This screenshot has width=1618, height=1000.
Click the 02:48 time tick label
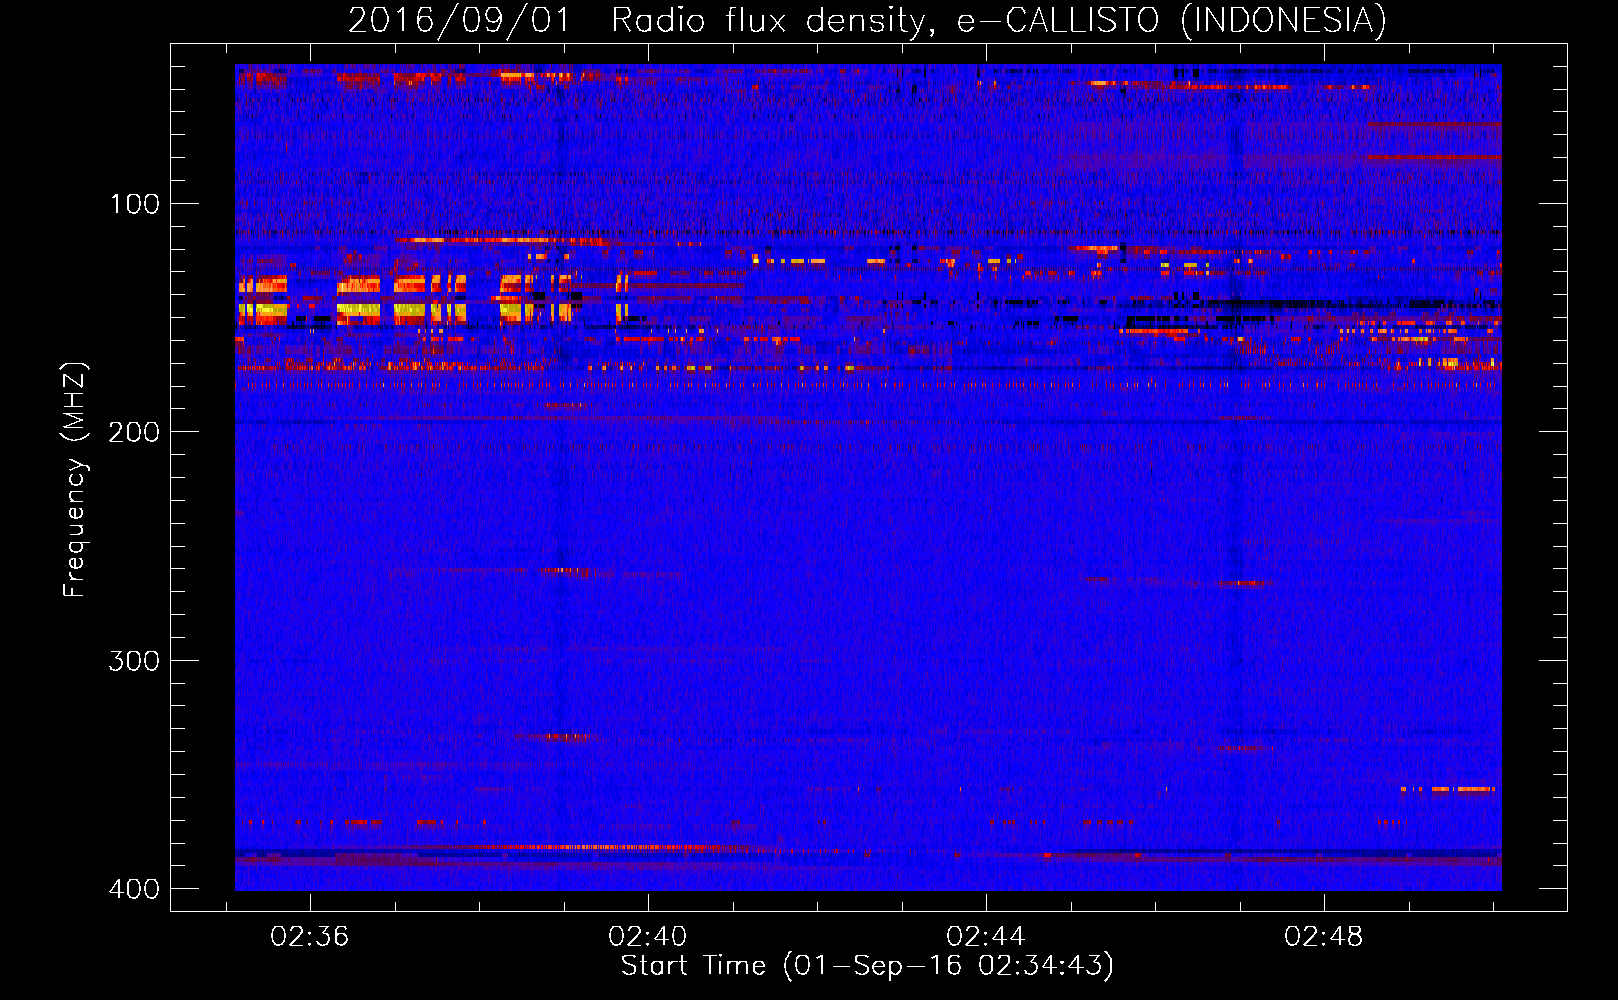click(x=1324, y=936)
